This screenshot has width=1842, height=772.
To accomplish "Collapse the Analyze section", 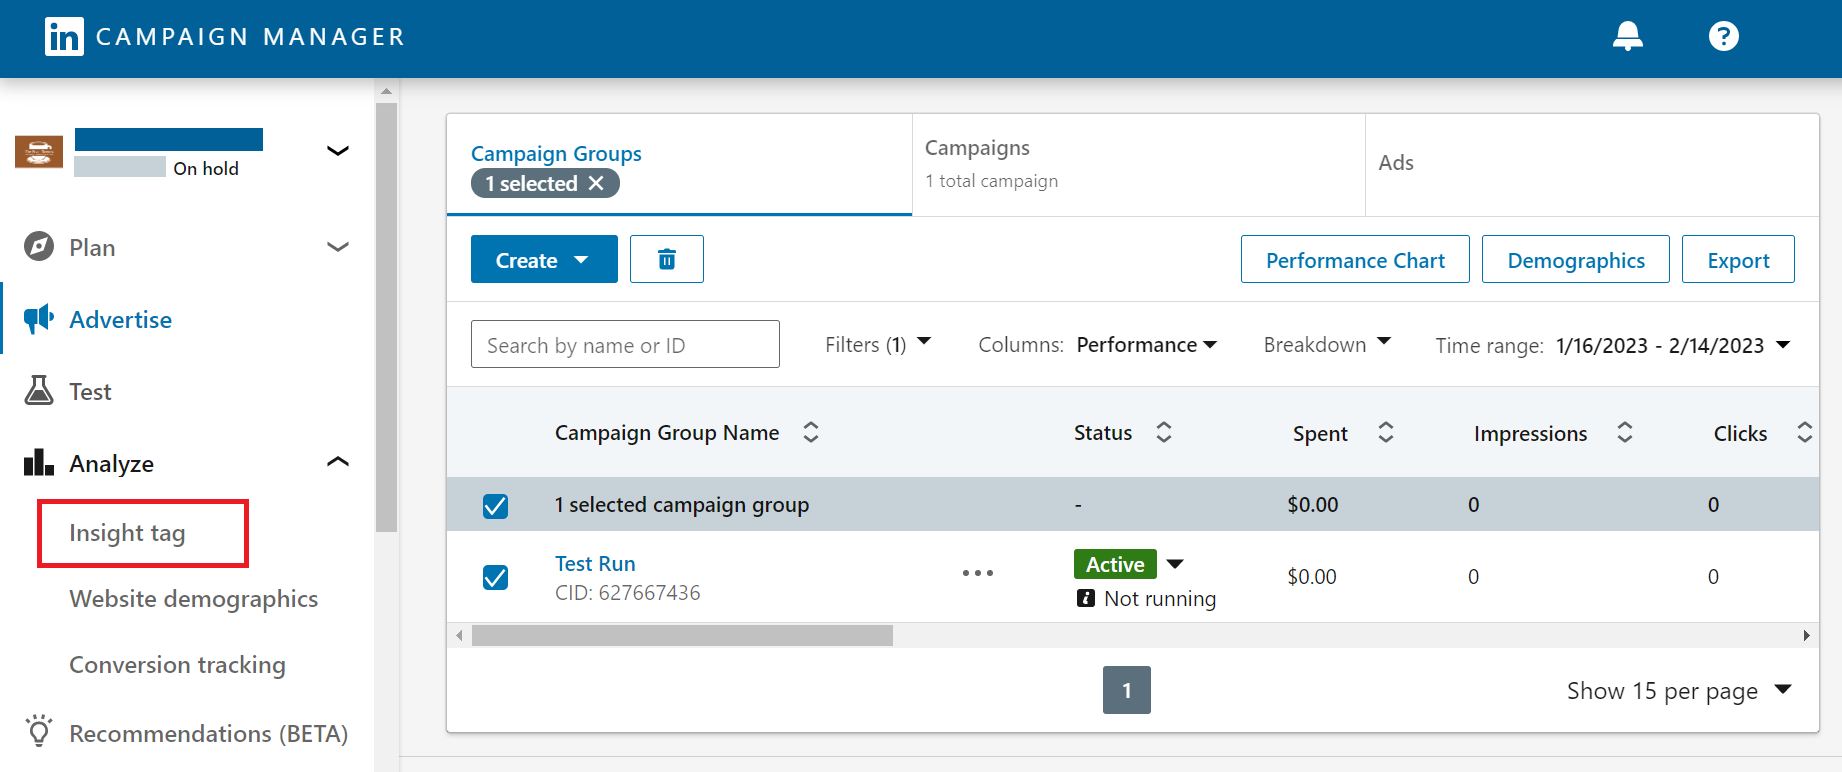I will pyautogui.click(x=338, y=462).
